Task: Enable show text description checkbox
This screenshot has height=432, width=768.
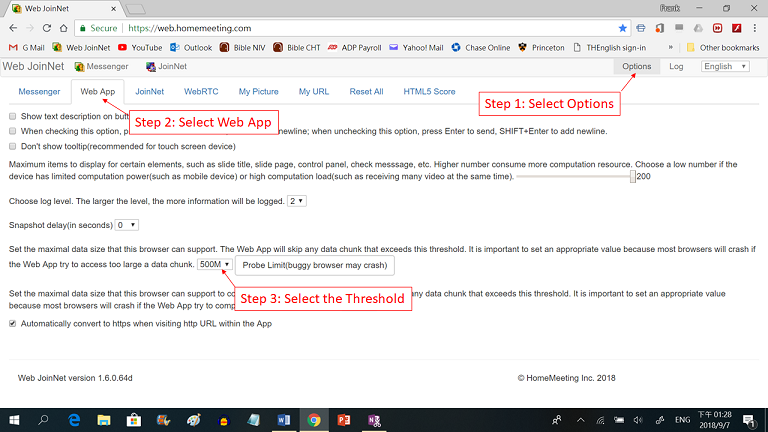Action: click(12, 117)
